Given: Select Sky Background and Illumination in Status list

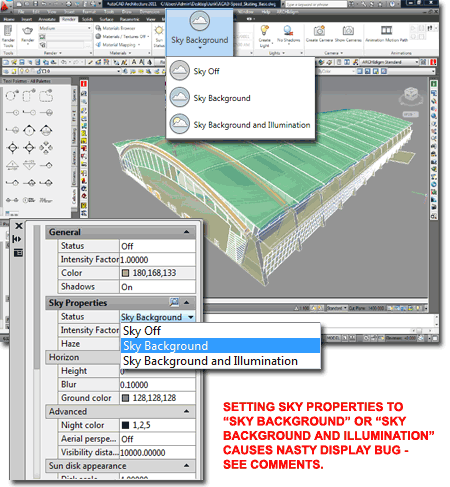Looking at the screenshot, I should (x=220, y=361).
